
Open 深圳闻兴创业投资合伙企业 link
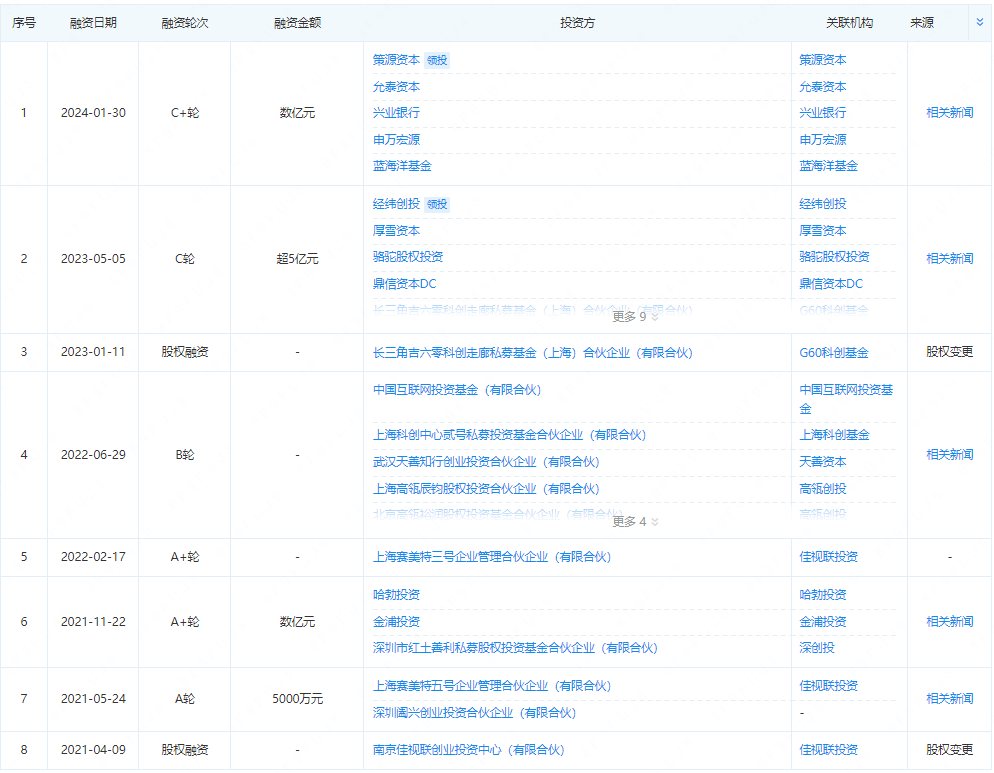click(474, 713)
